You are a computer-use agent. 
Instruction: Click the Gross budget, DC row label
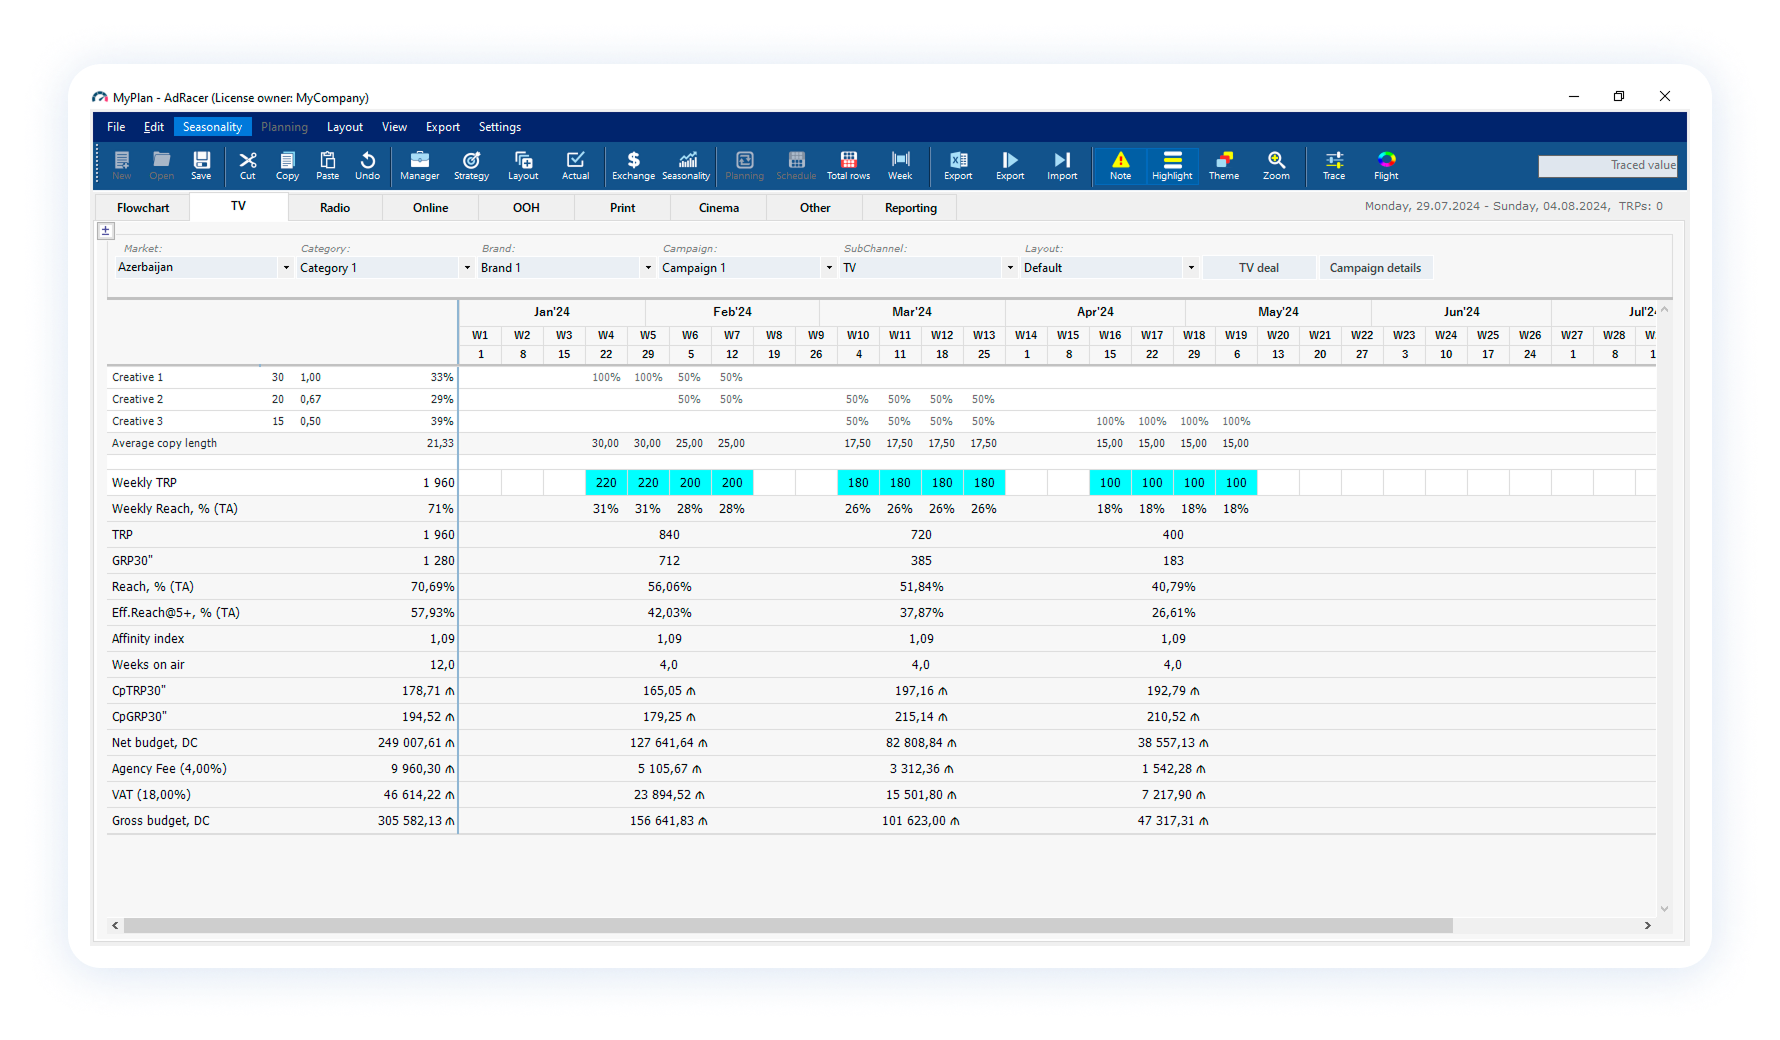tap(161, 821)
